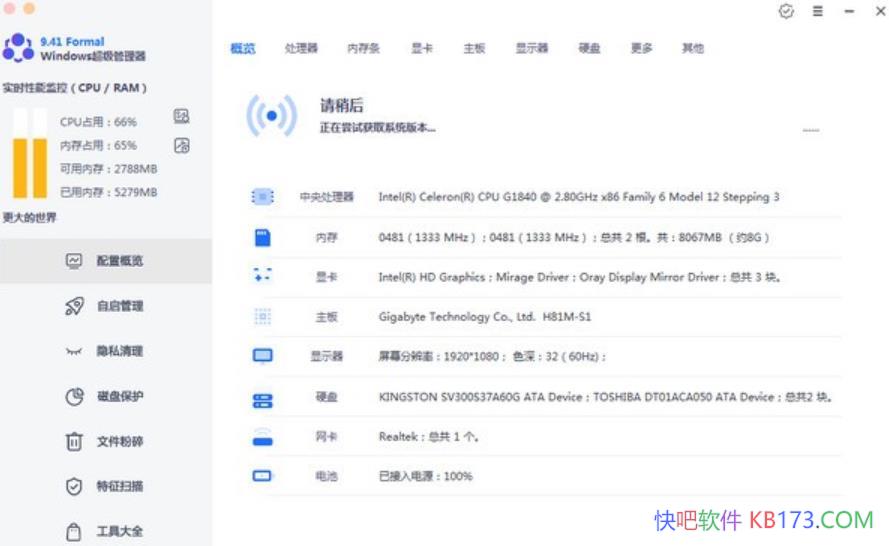Switch to the 处理器 tab
The width and height of the screenshot is (889, 546).
point(300,48)
